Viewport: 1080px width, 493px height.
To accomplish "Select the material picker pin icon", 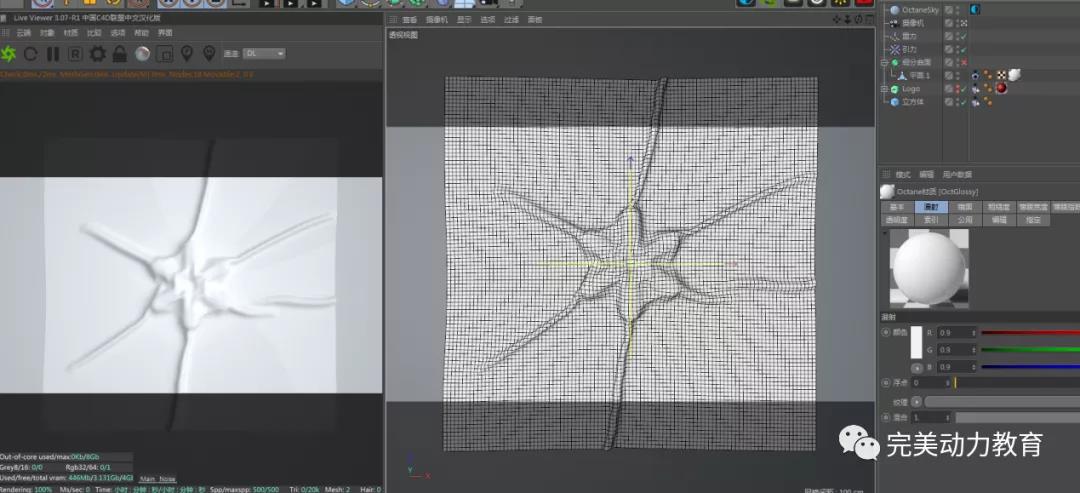I will (209, 53).
